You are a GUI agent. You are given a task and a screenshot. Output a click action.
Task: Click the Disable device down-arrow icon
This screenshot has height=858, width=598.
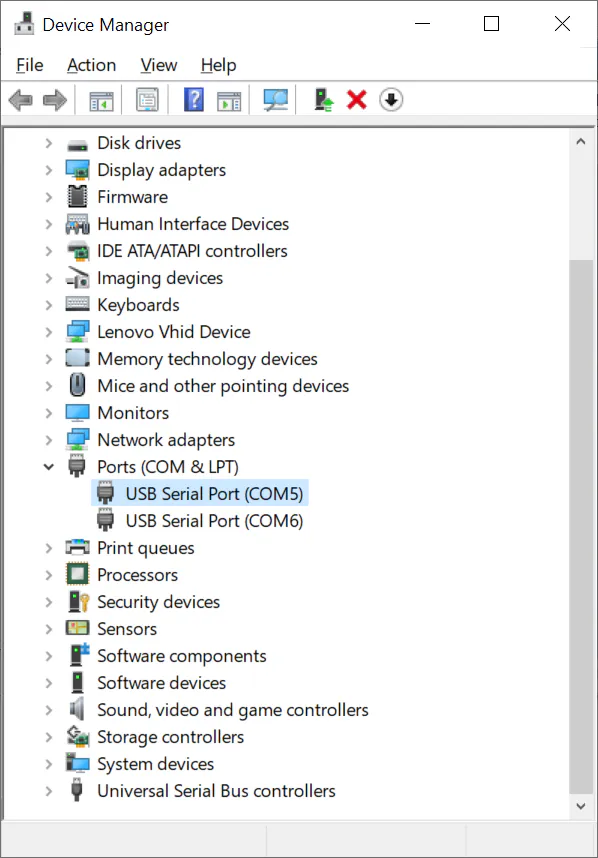[x=391, y=100]
